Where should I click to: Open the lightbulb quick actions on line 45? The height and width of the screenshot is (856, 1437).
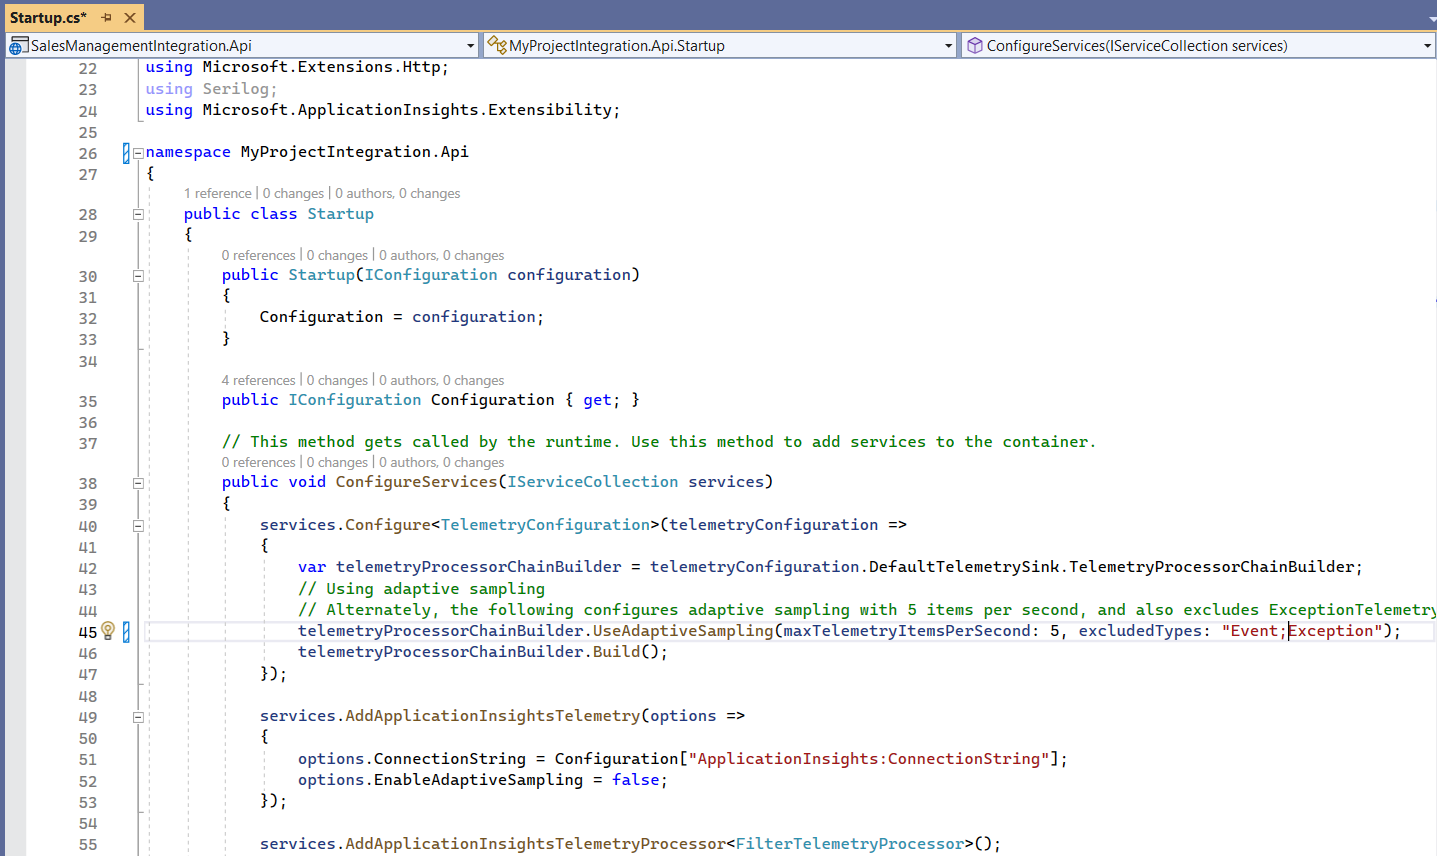coord(108,631)
